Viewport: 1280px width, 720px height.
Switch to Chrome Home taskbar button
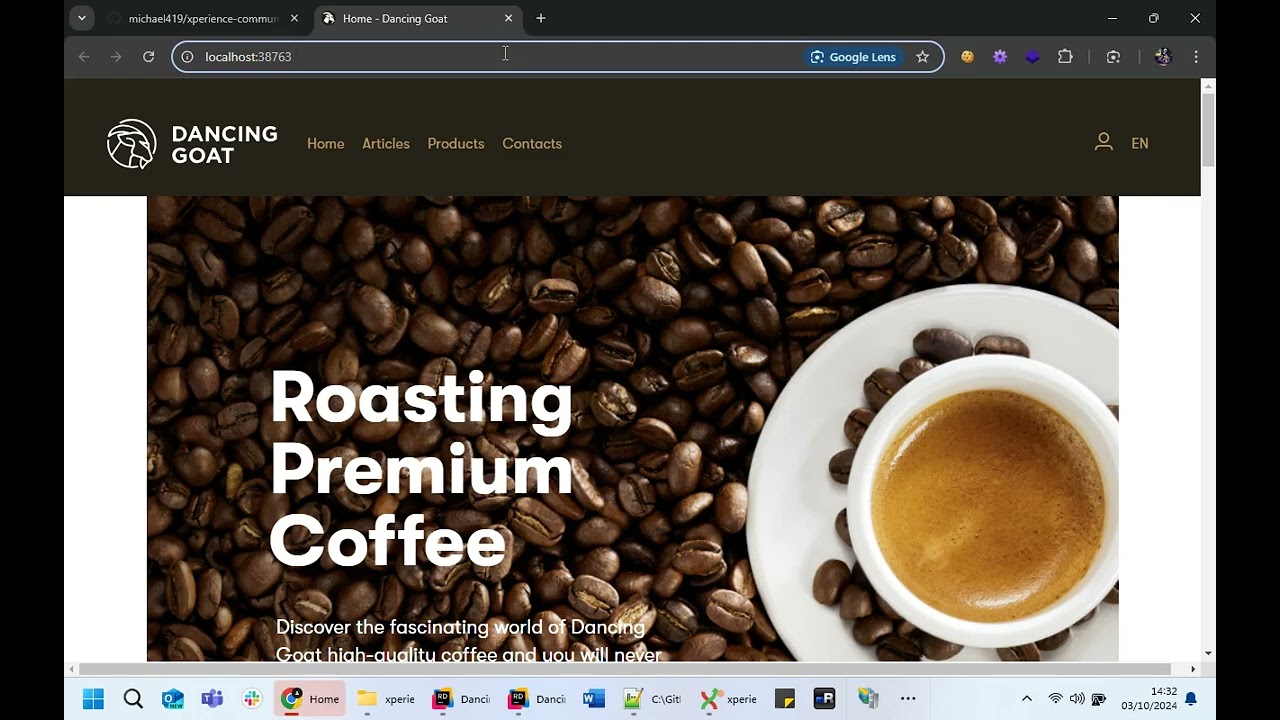point(310,699)
